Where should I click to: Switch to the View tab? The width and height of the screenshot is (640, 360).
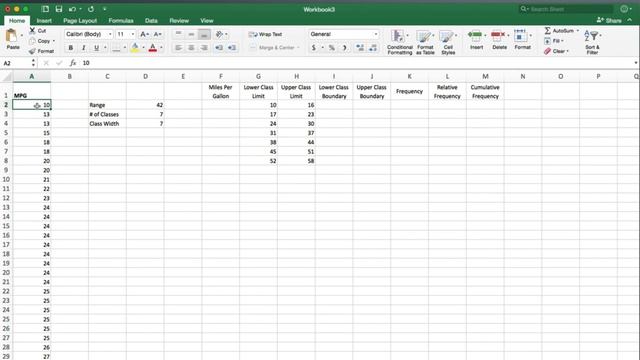click(207, 20)
